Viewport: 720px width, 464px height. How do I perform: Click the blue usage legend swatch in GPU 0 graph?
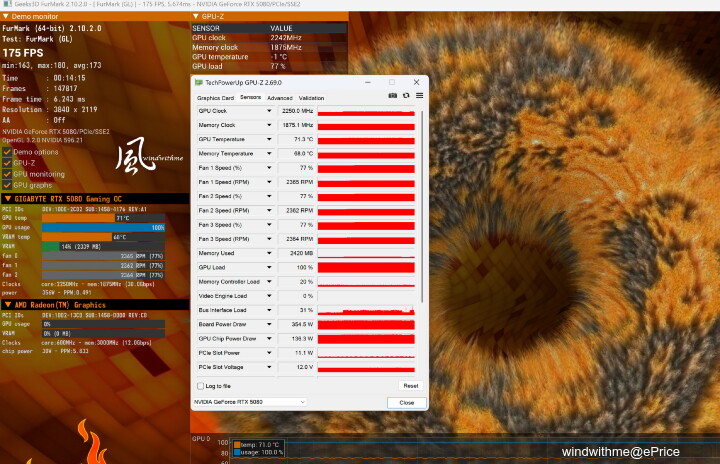(x=237, y=453)
